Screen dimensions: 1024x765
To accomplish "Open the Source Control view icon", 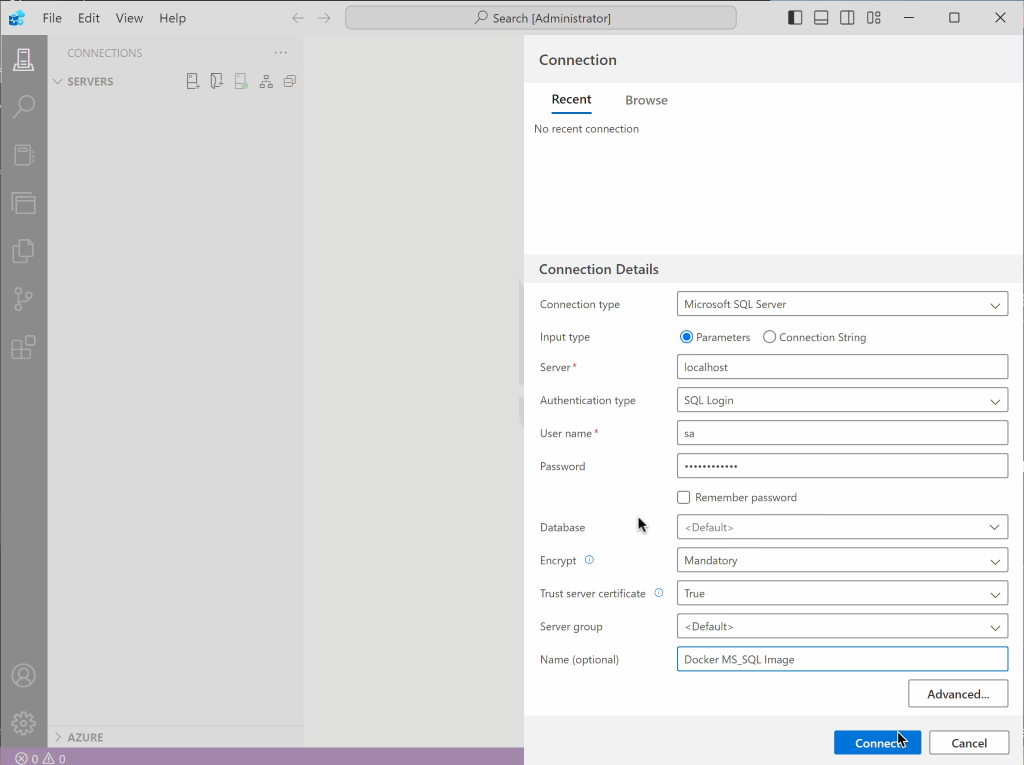I will click(24, 299).
